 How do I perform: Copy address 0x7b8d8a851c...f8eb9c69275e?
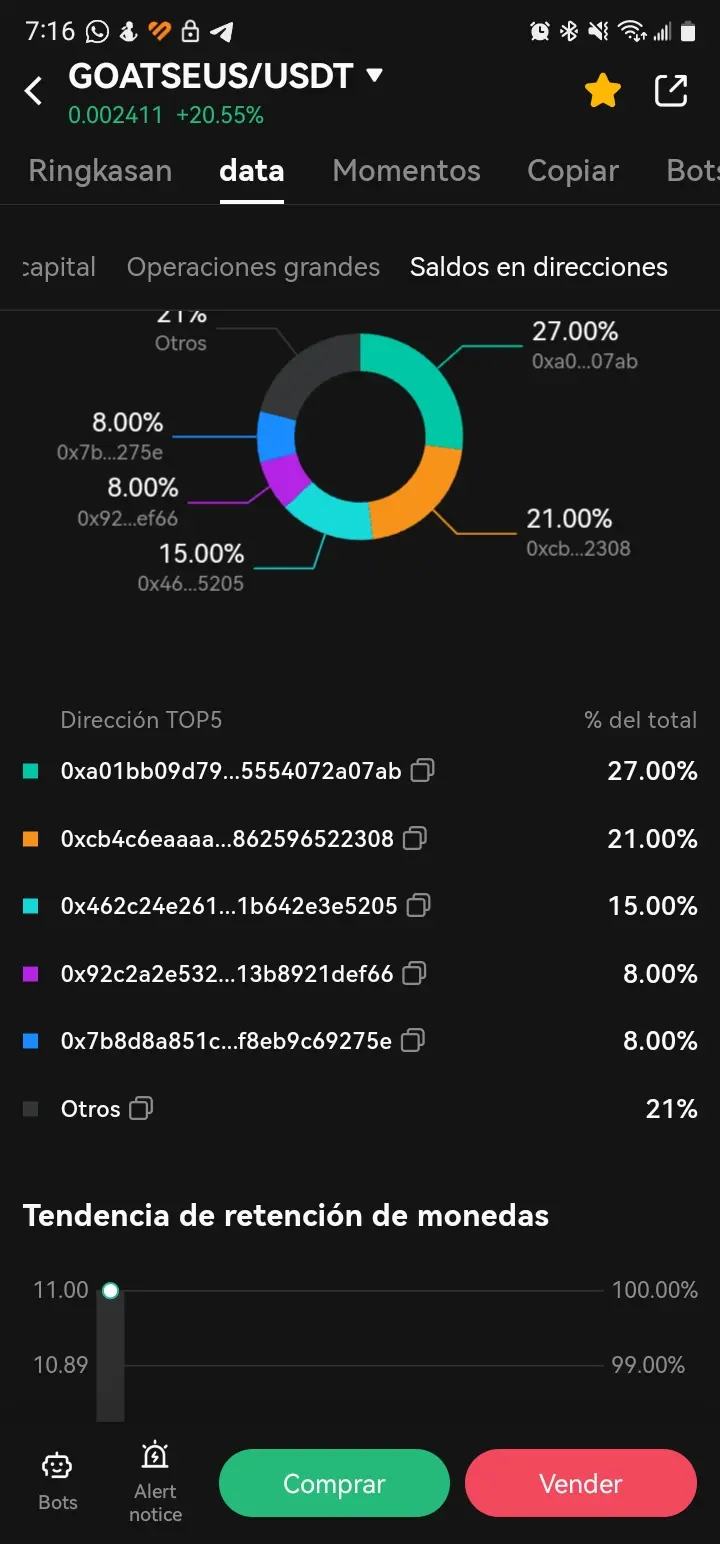click(x=412, y=1040)
